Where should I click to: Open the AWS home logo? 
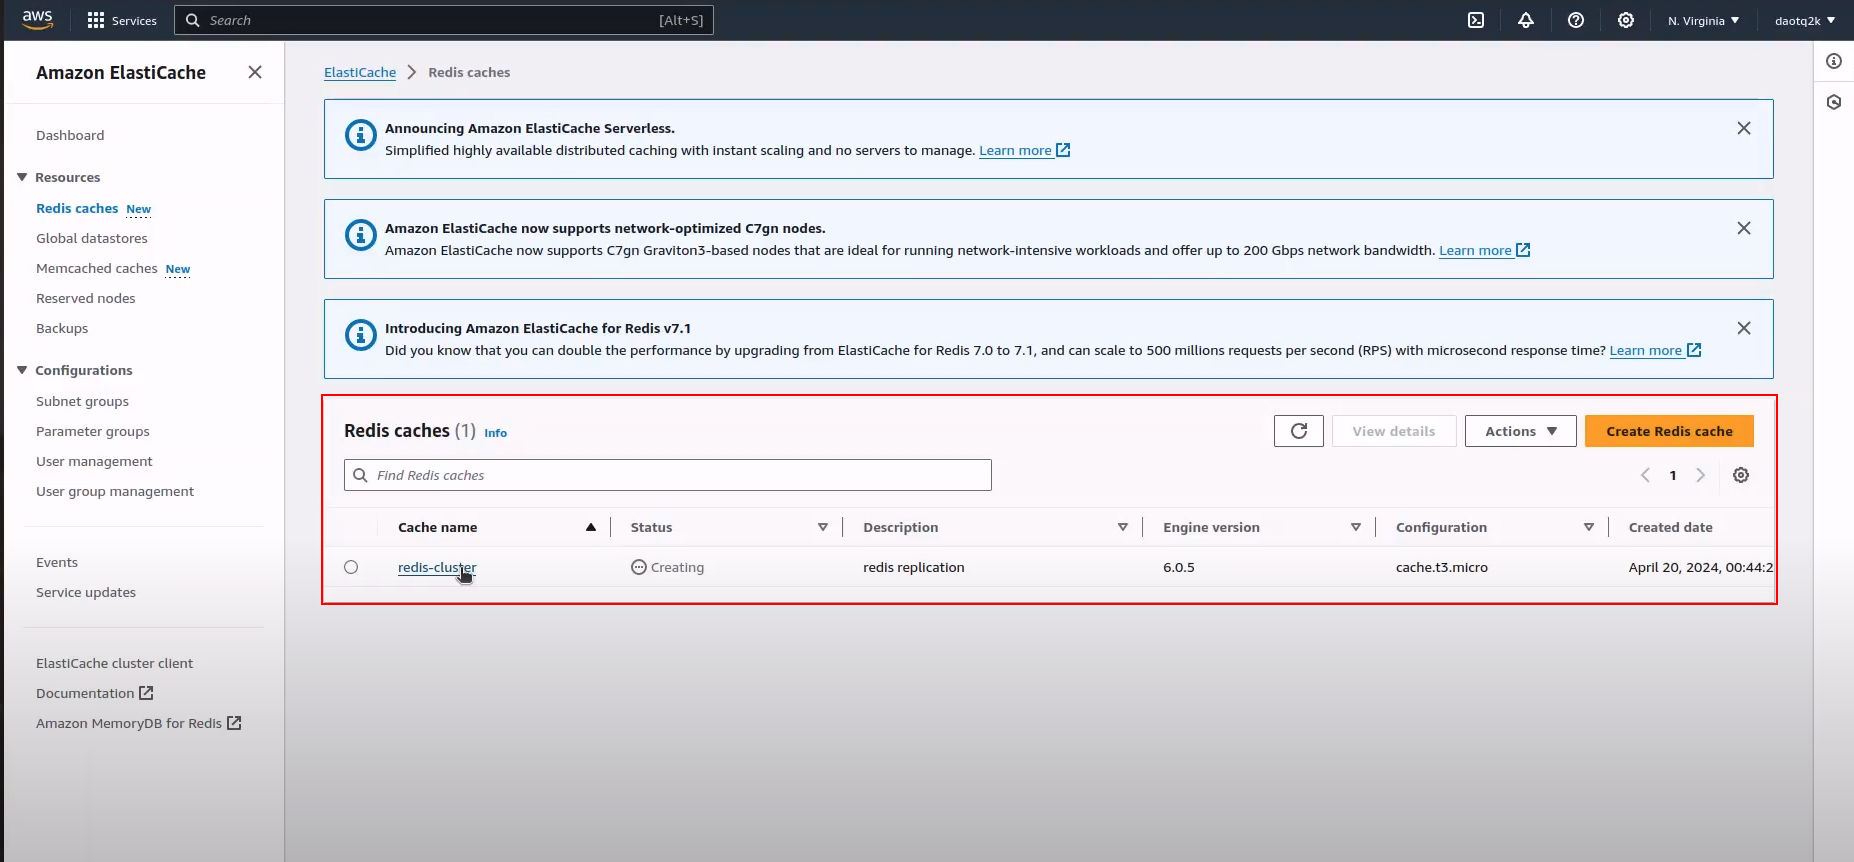tap(37, 20)
